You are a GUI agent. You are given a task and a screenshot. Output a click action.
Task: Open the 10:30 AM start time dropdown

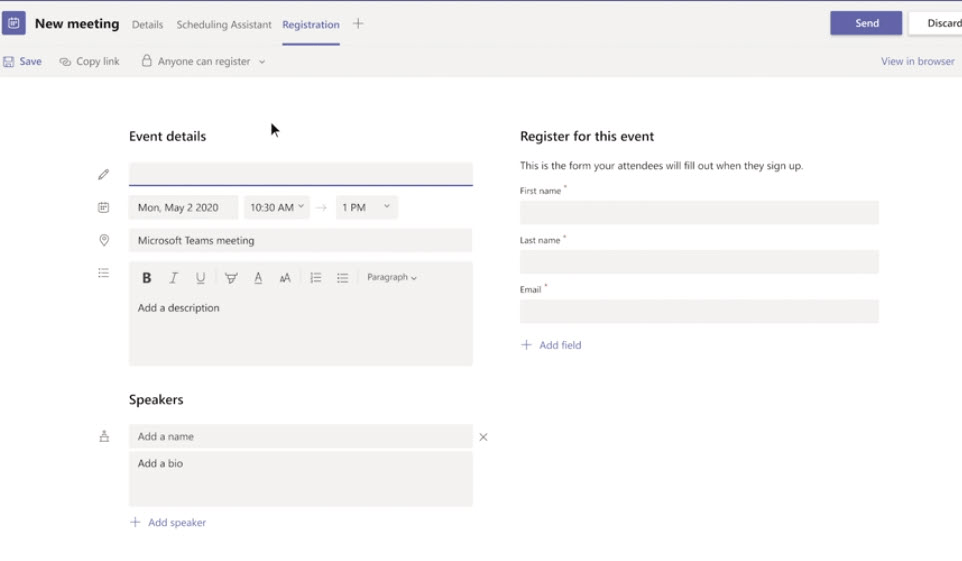[x=277, y=208]
